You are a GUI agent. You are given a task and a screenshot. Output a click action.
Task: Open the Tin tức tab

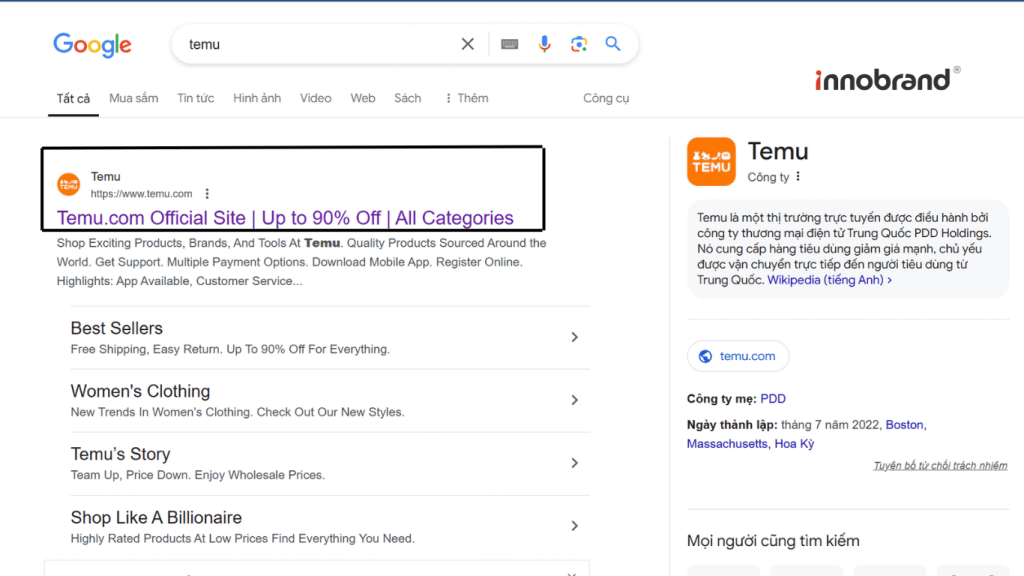coord(196,98)
